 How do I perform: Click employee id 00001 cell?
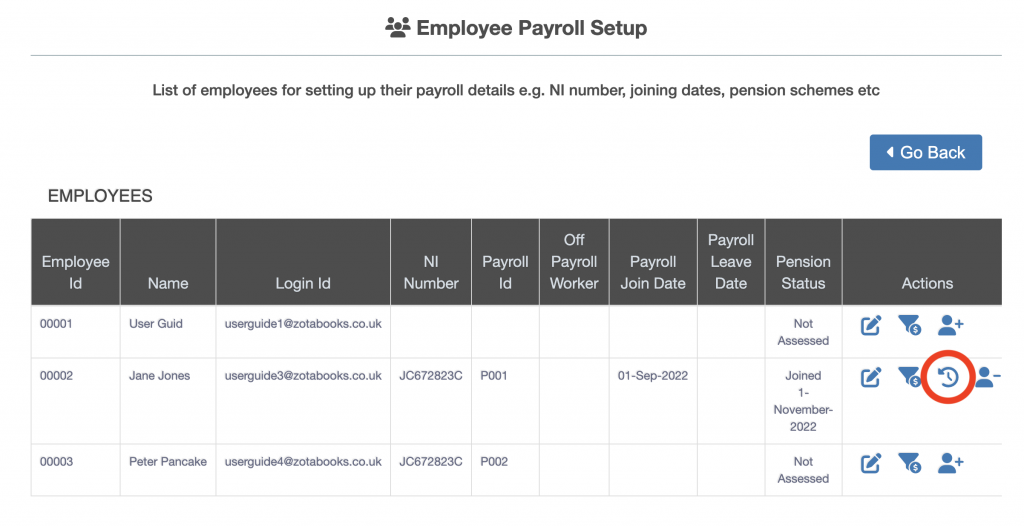click(57, 324)
